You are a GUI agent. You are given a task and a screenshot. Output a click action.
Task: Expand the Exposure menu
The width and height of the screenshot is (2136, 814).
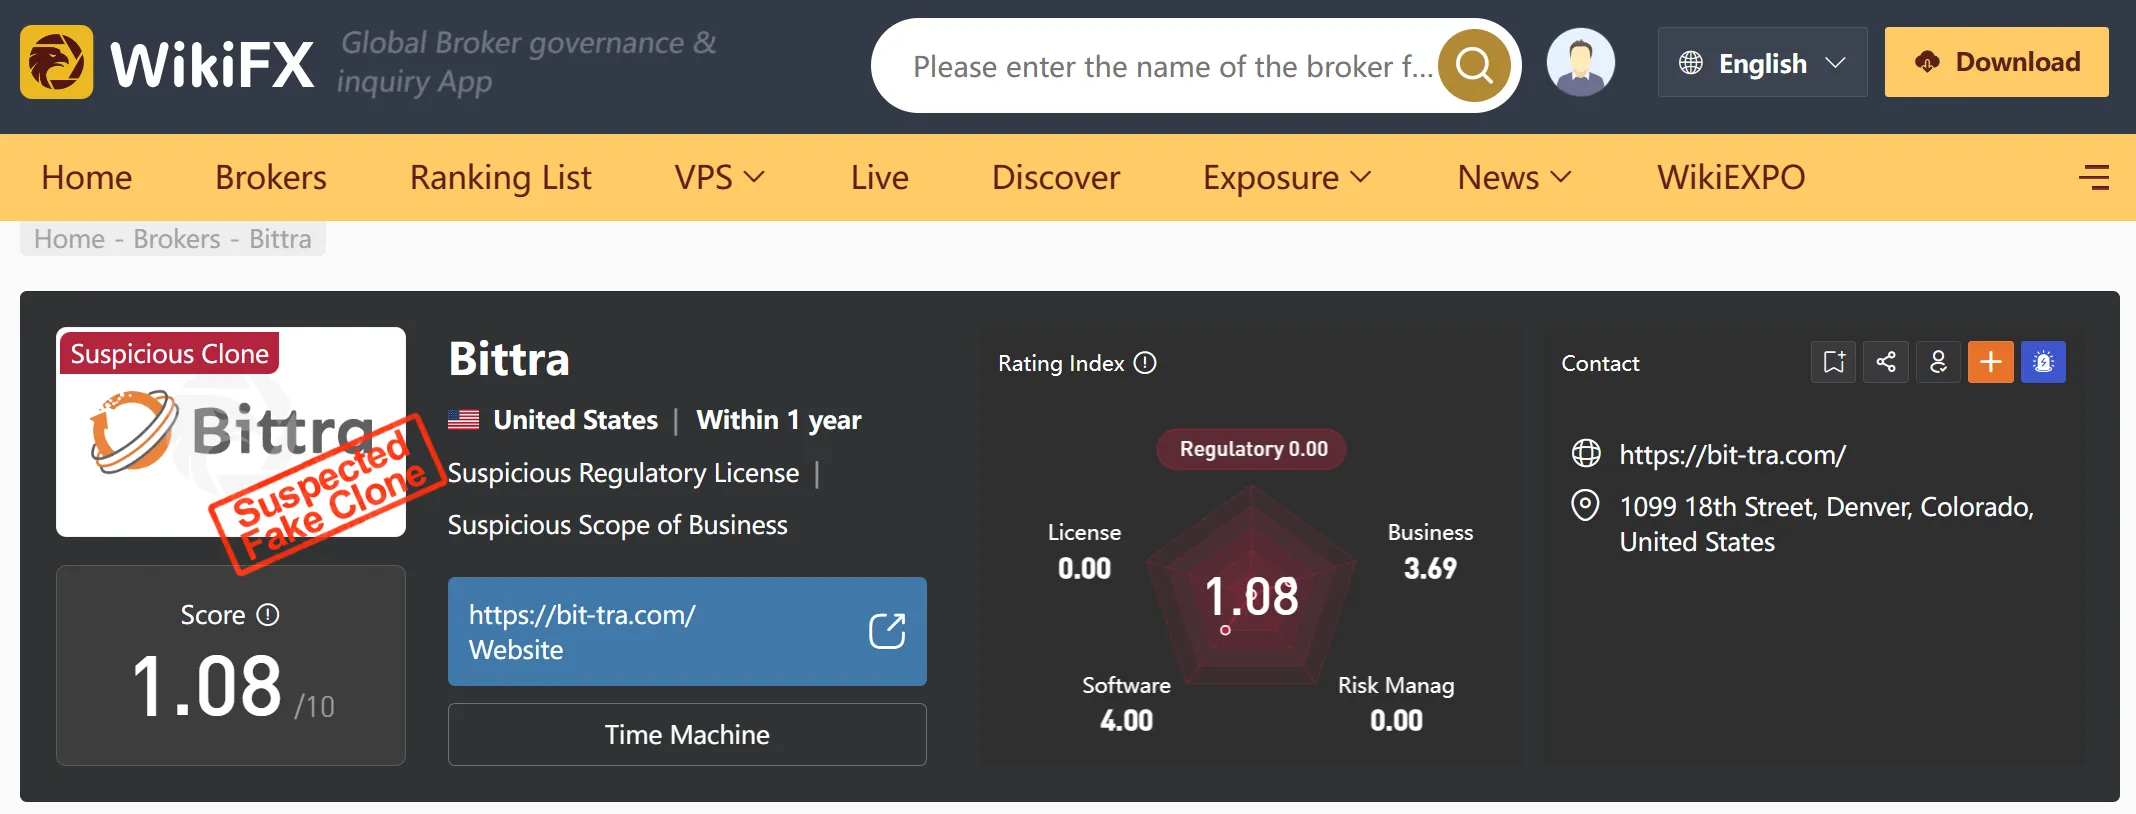coord(1287,177)
